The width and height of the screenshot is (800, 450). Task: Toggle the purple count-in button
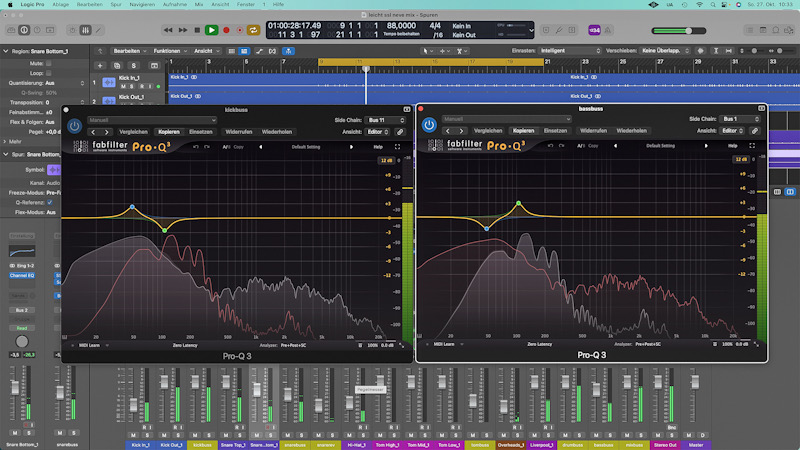(x=594, y=30)
